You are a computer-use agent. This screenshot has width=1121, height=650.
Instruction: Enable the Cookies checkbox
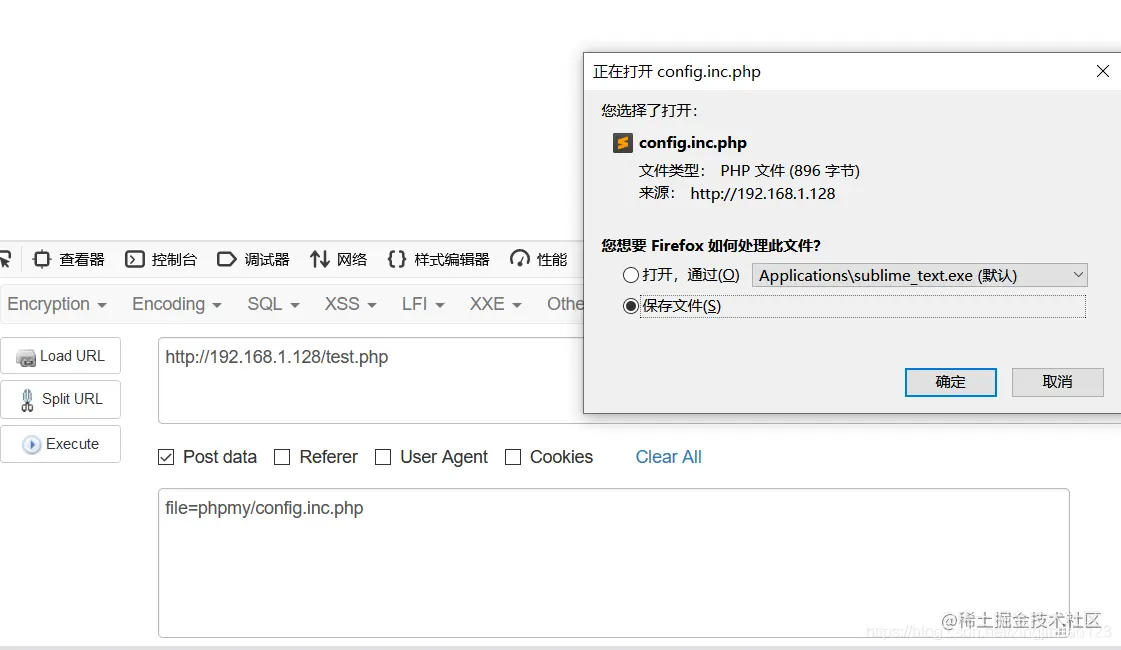point(513,457)
